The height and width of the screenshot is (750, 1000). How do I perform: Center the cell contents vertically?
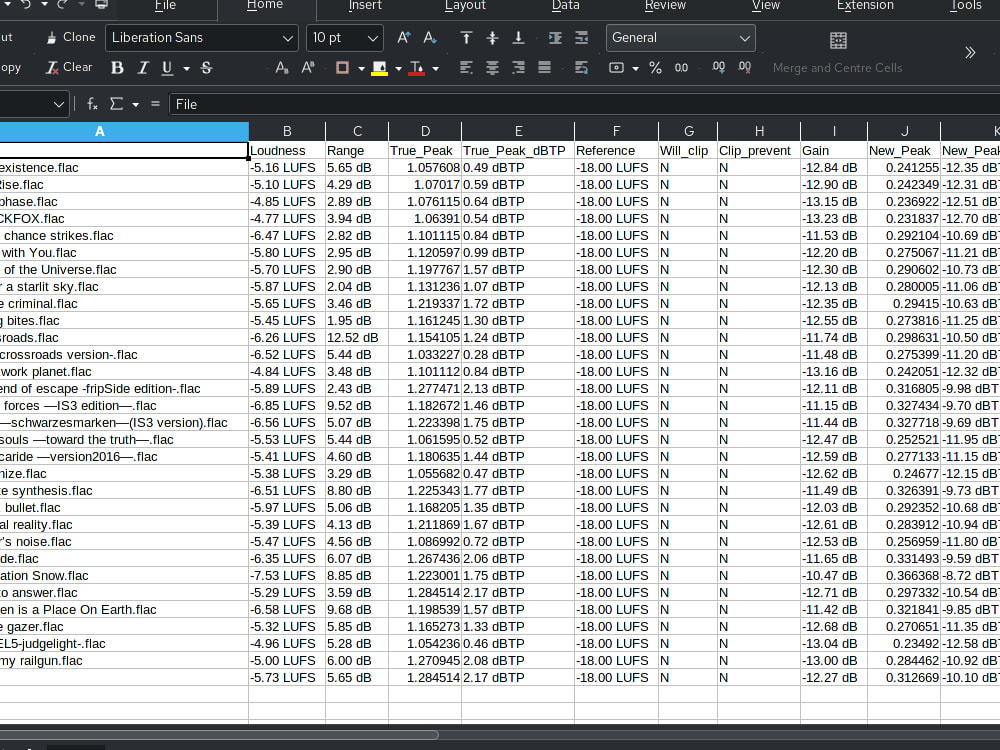491,37
